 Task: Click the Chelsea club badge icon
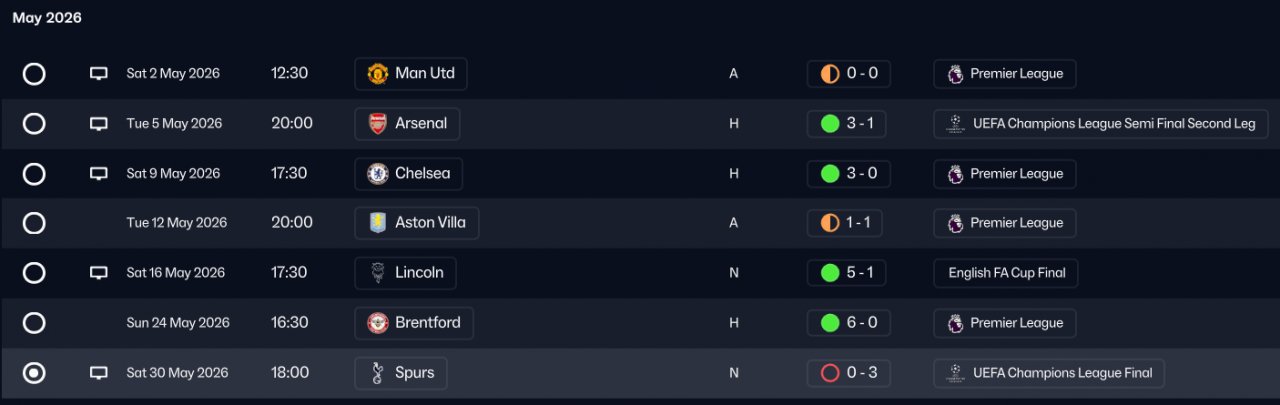click(x=377, y=174)
